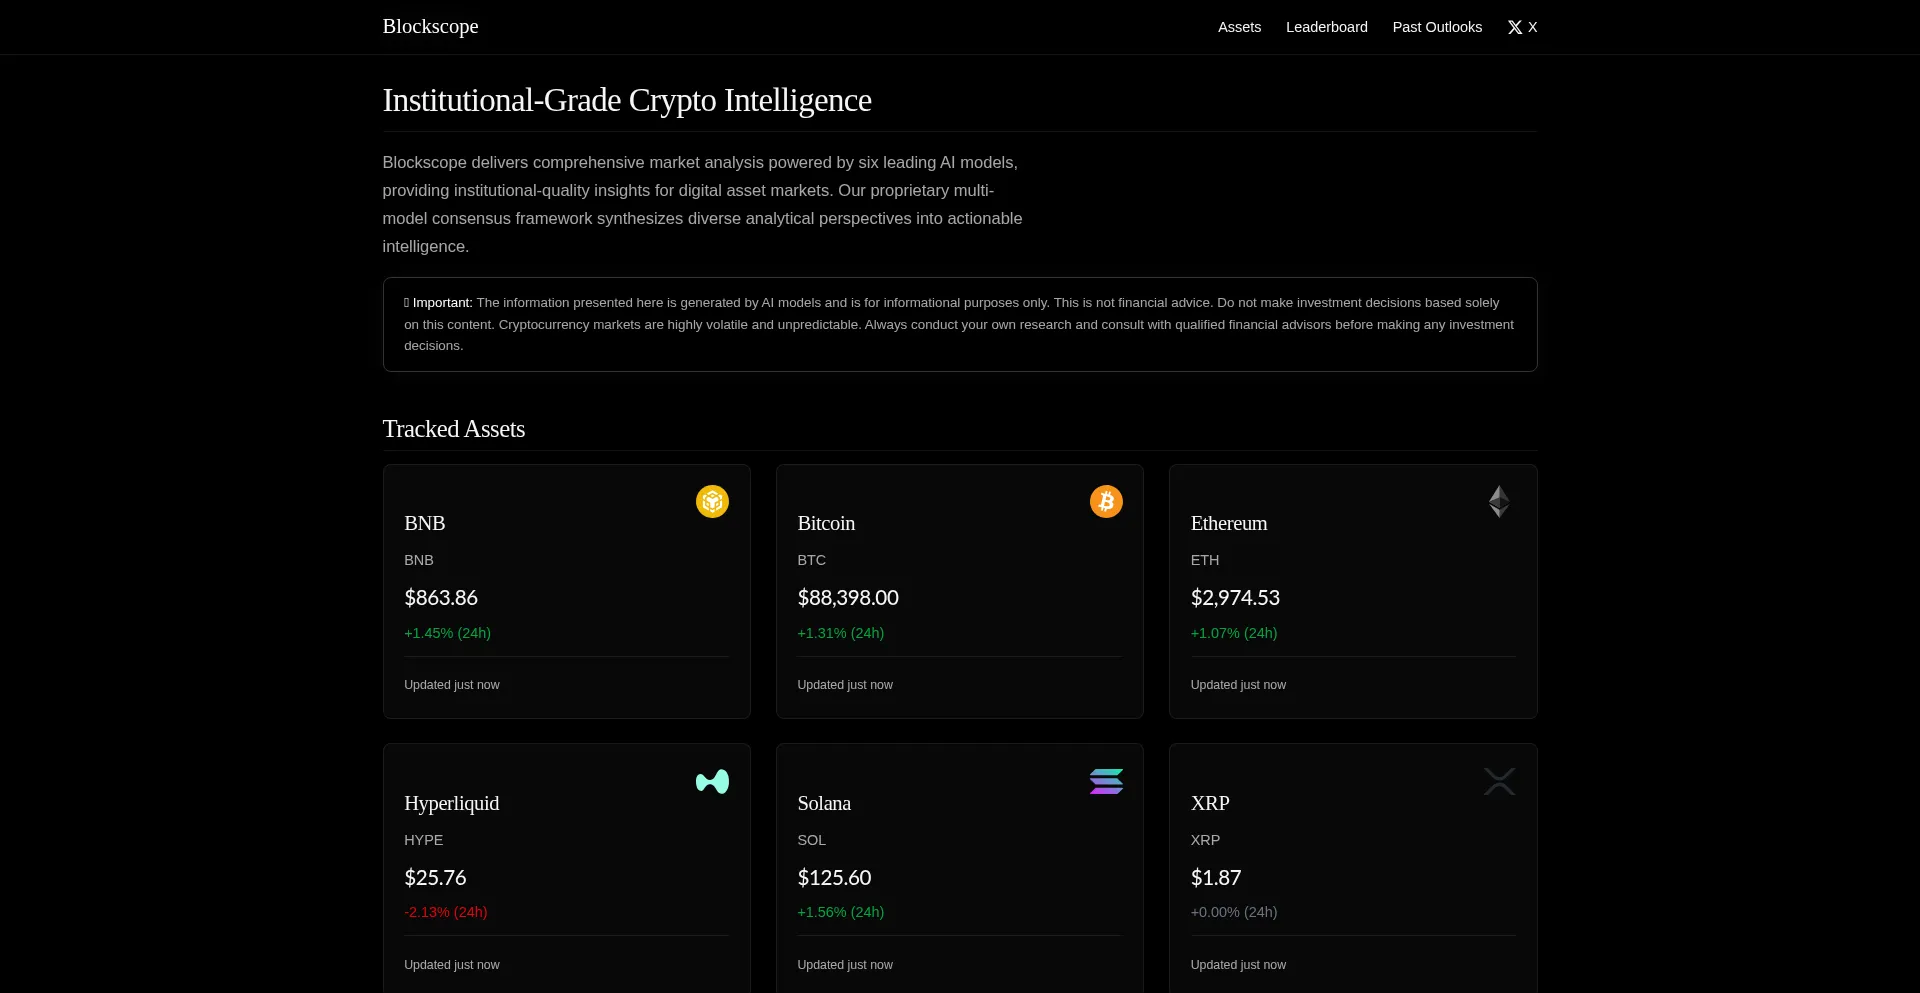Click the info icon in the Important disclaimer
Screen dimensions: 1920x993
pyautogui.click(x=406, y=302)
